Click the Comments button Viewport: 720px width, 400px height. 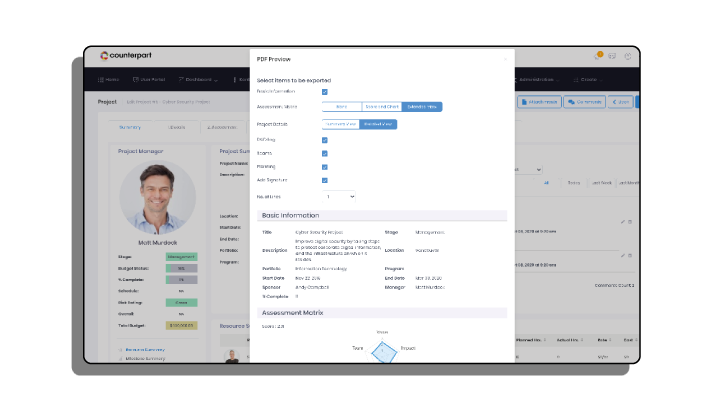point(585,102)
